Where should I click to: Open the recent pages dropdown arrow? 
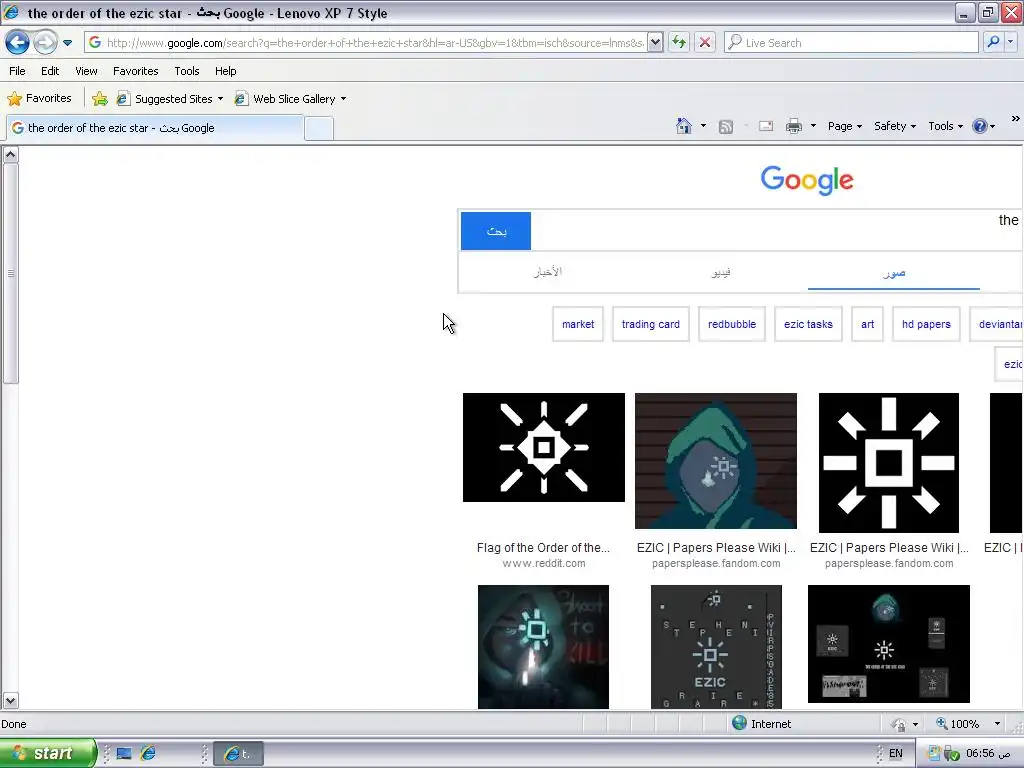click(67, 43)
